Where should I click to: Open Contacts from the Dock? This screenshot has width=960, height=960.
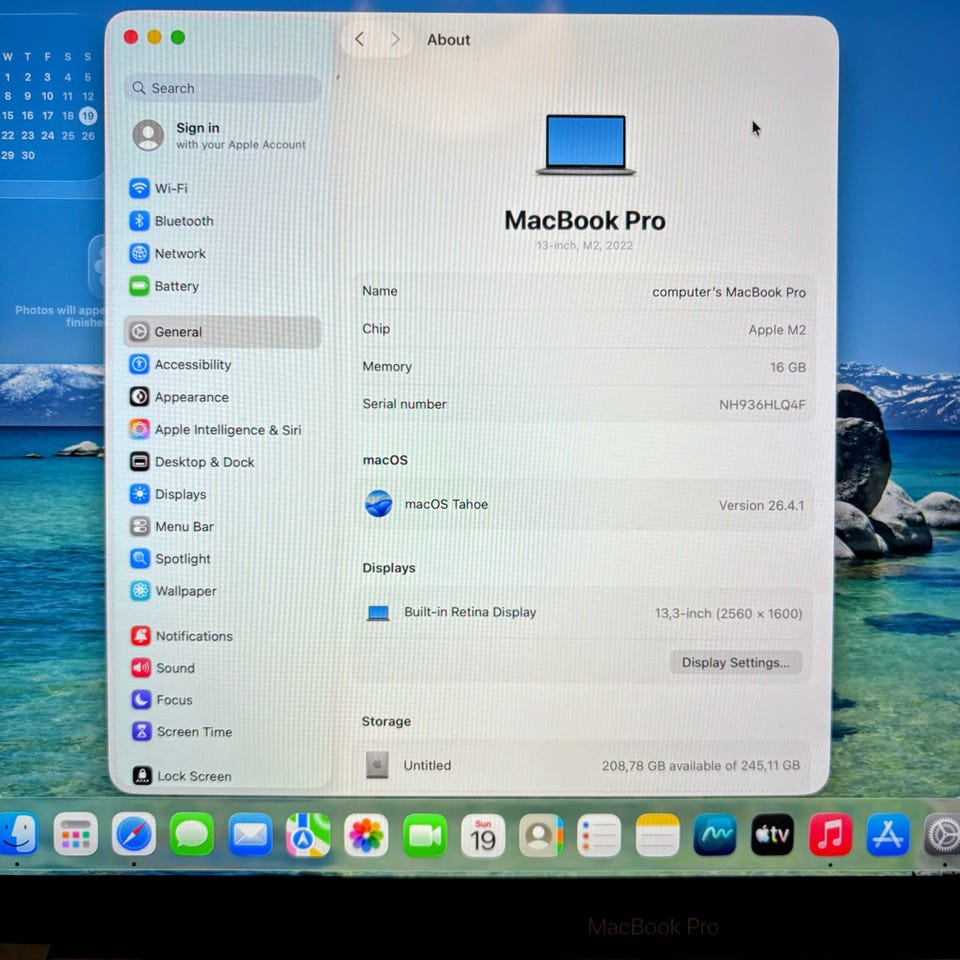541,835
